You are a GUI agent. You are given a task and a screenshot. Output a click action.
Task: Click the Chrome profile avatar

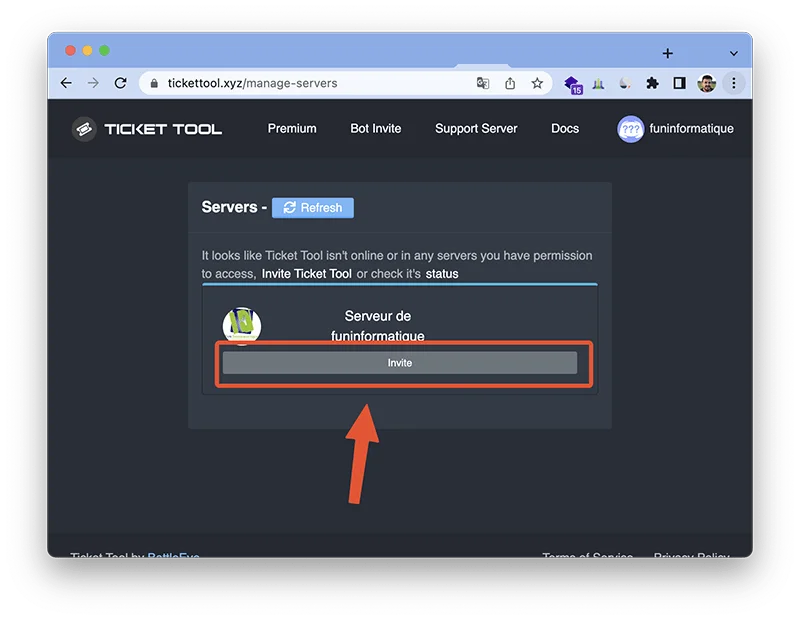(x=706, y=84)
